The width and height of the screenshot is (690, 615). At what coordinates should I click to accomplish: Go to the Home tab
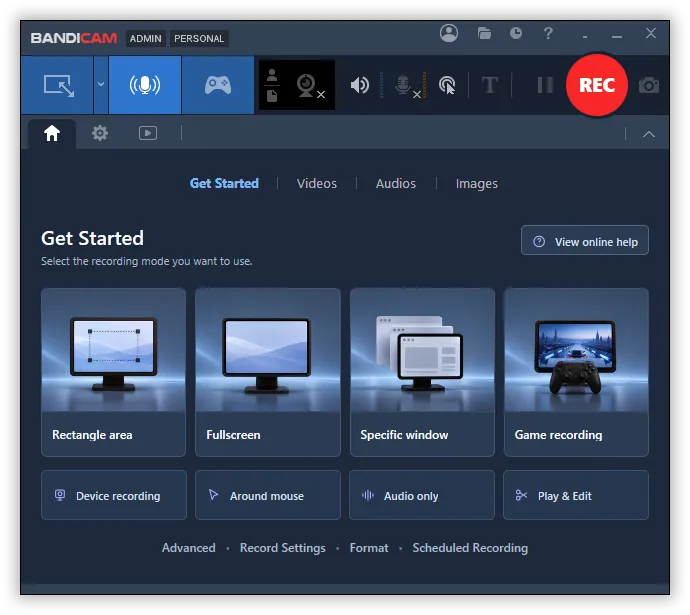click(x=52, y=133)
